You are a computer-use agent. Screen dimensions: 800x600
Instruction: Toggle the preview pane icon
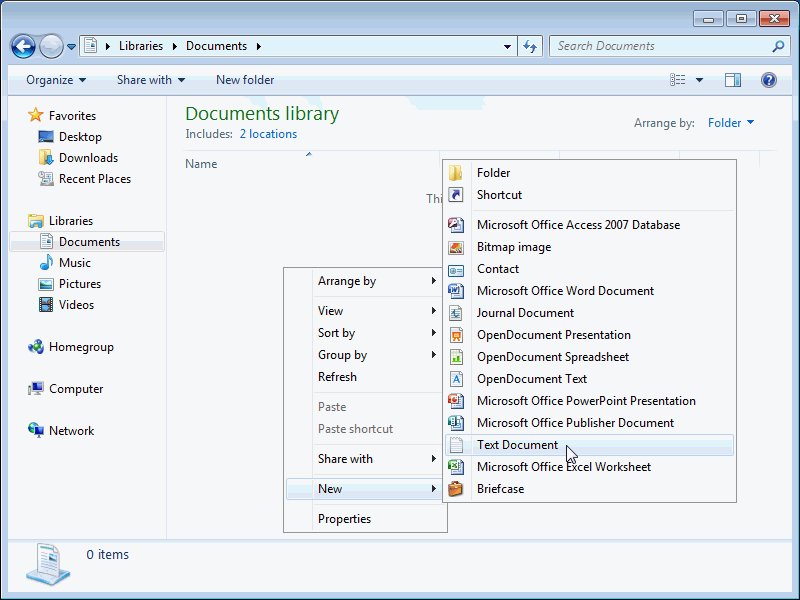tap(733, 80)
